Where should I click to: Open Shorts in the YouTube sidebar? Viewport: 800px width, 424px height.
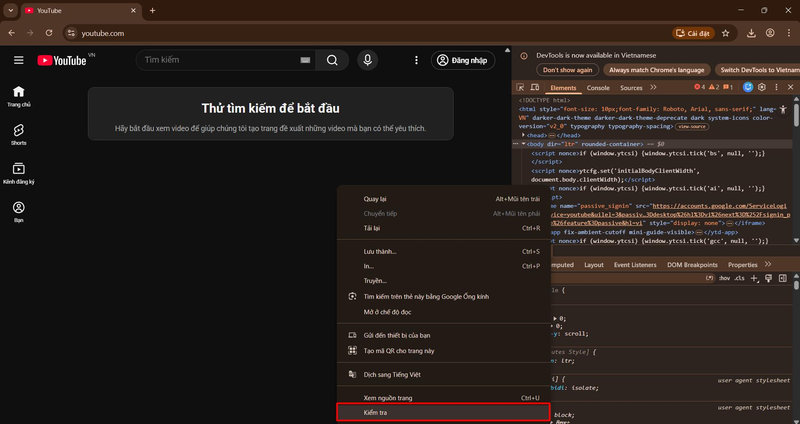tap(18, 135)
